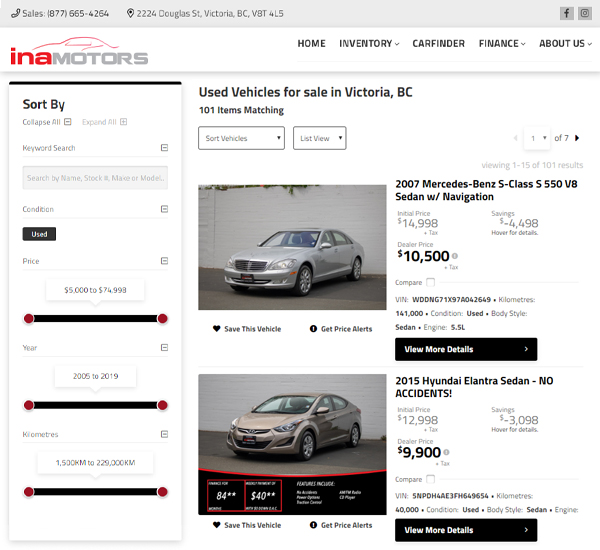Open the Sort Vehicles dropdown
This screenshot has height=550, width=600.
click(x=241, y=138)
